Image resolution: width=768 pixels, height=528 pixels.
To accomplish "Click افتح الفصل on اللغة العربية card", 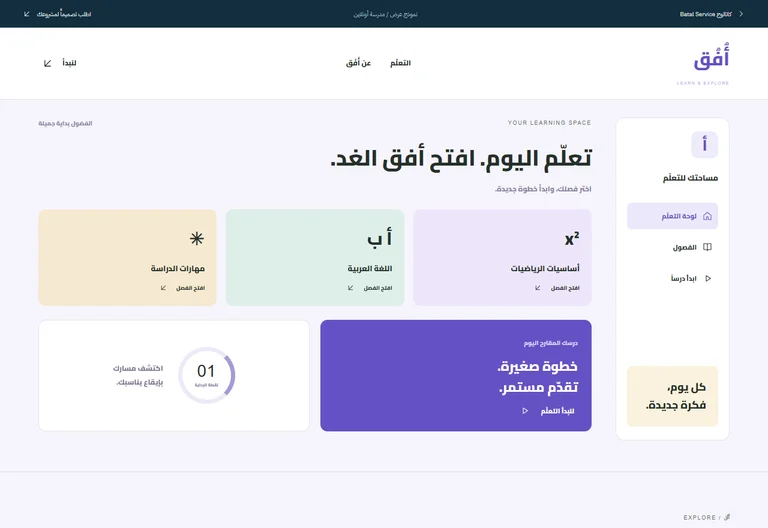I will click(x=378, y=288).
